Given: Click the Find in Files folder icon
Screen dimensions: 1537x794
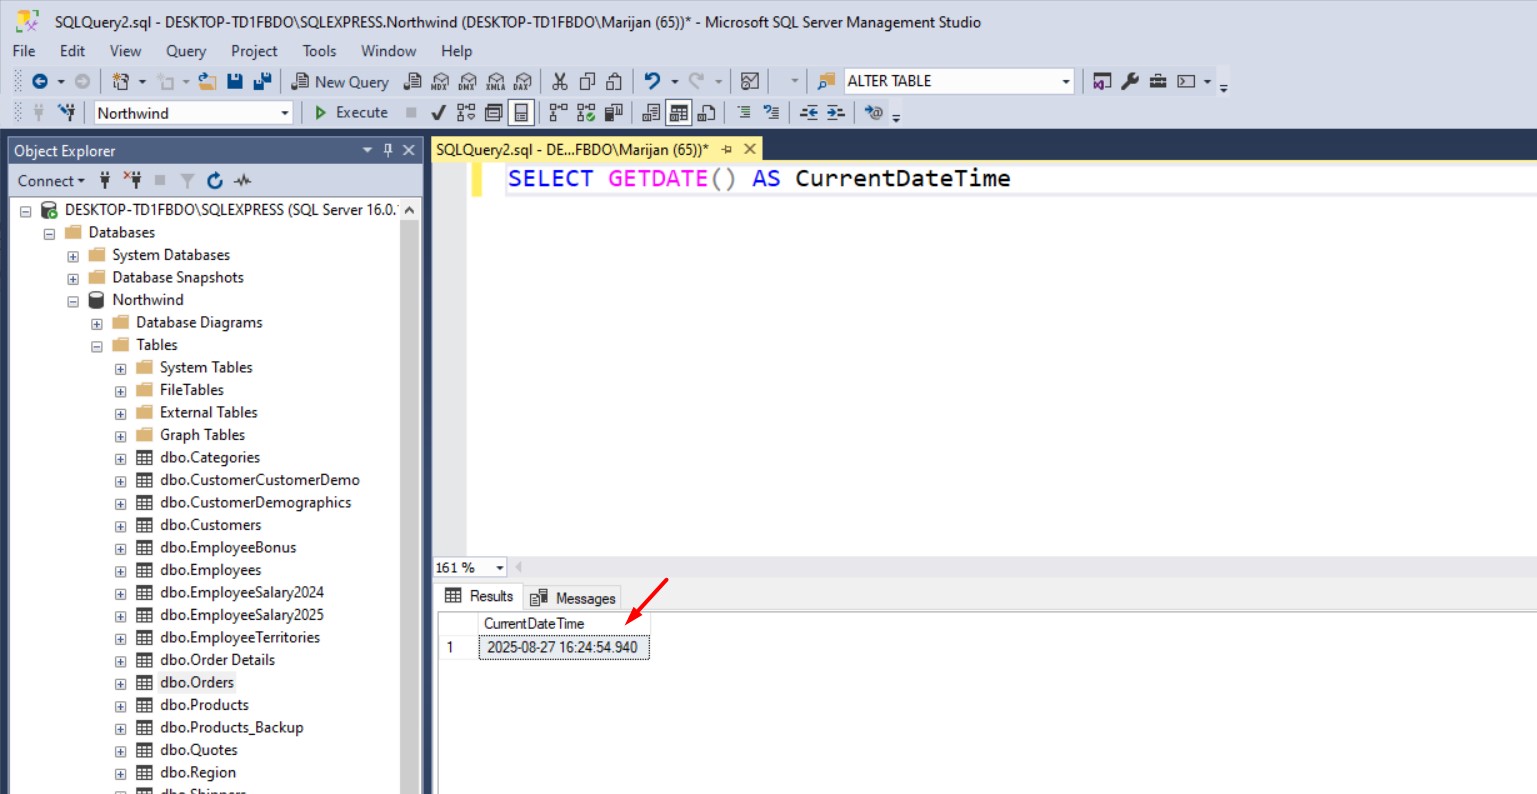Looking at the screenshot, I should click(826, 82).
